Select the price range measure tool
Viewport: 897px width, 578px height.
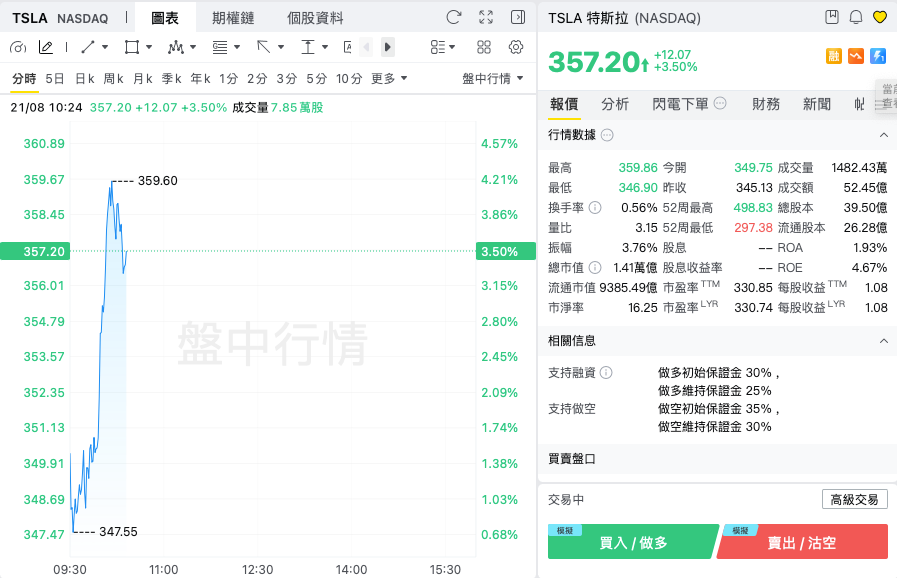(308, 47)
